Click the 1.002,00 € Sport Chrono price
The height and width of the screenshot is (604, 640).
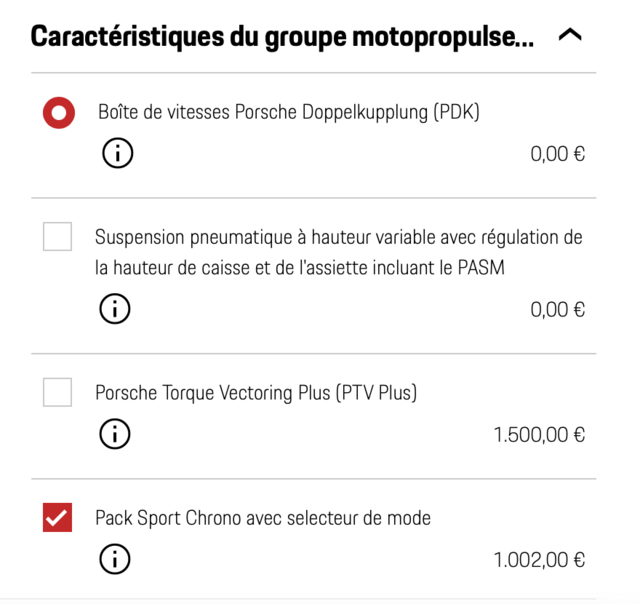pos(539,560)
